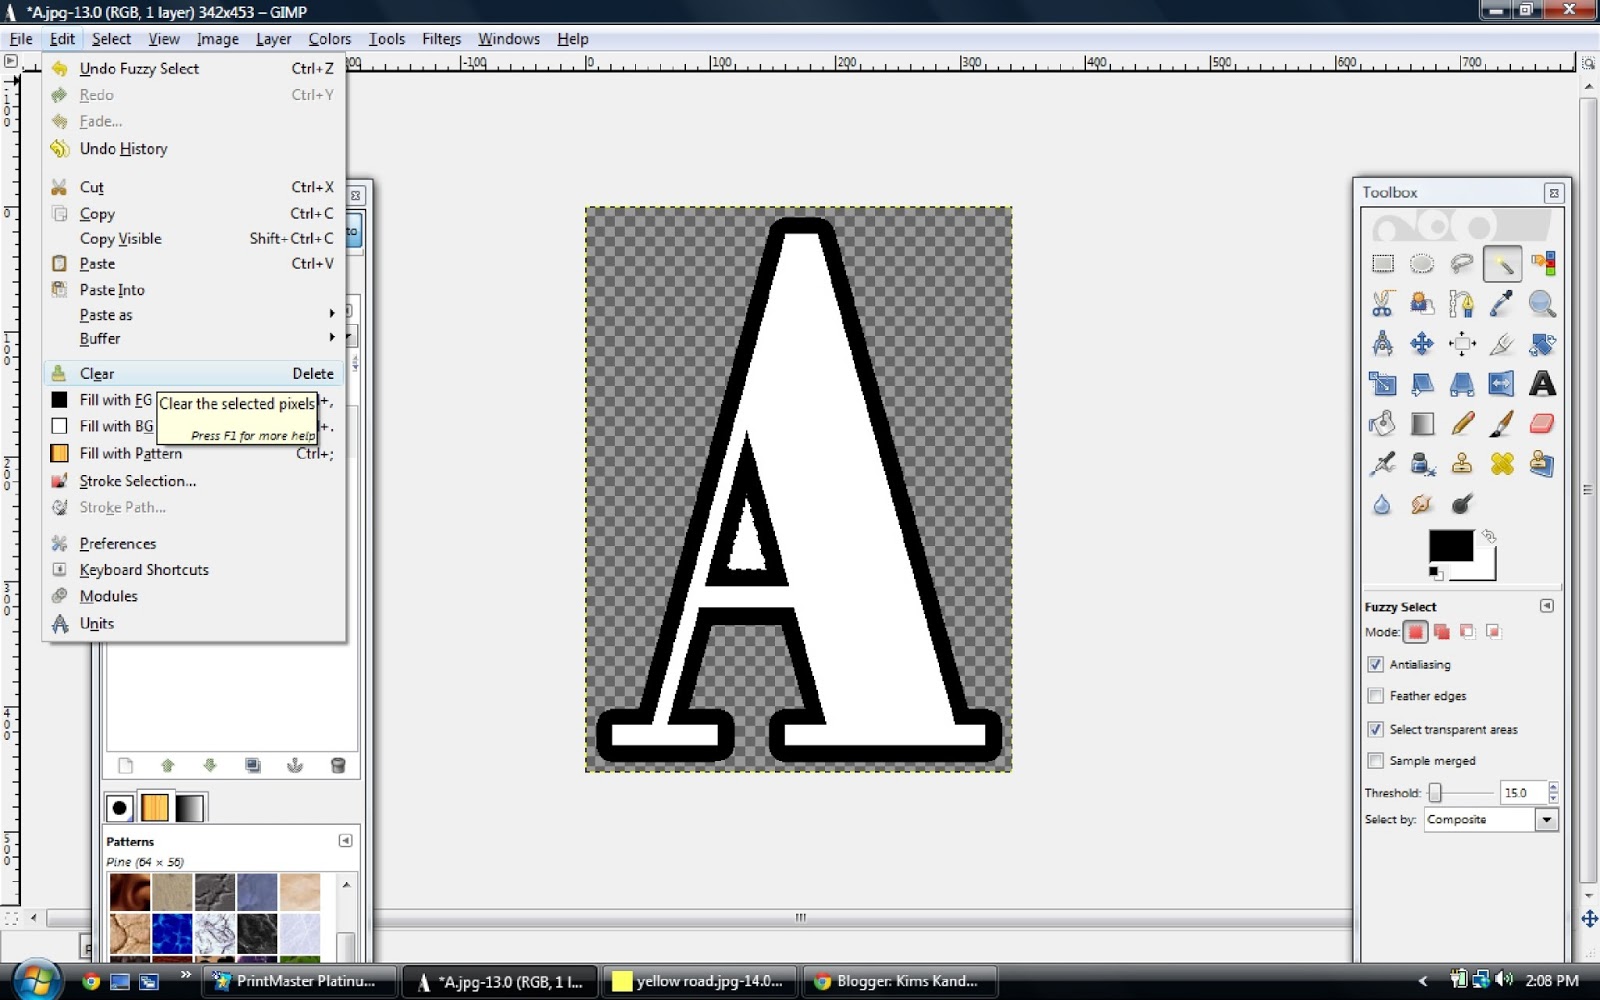Disable Select transparent areas

click(1376, 730)
